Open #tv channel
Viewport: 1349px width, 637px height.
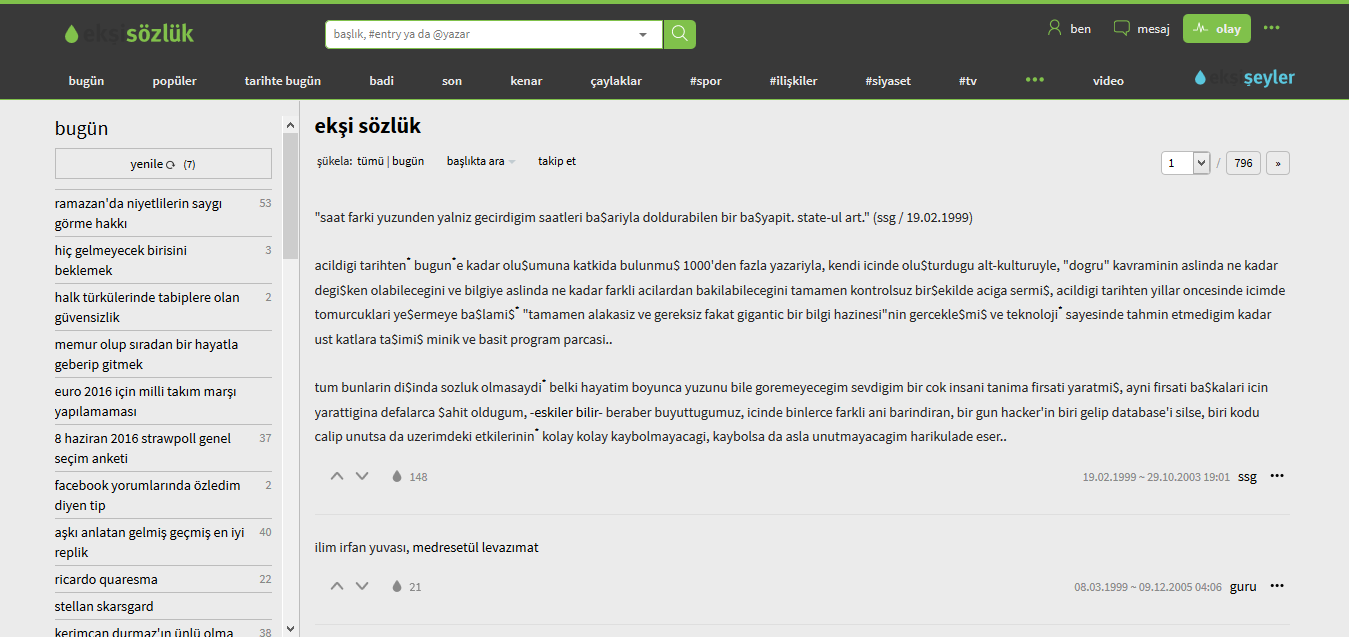point(967,81)
